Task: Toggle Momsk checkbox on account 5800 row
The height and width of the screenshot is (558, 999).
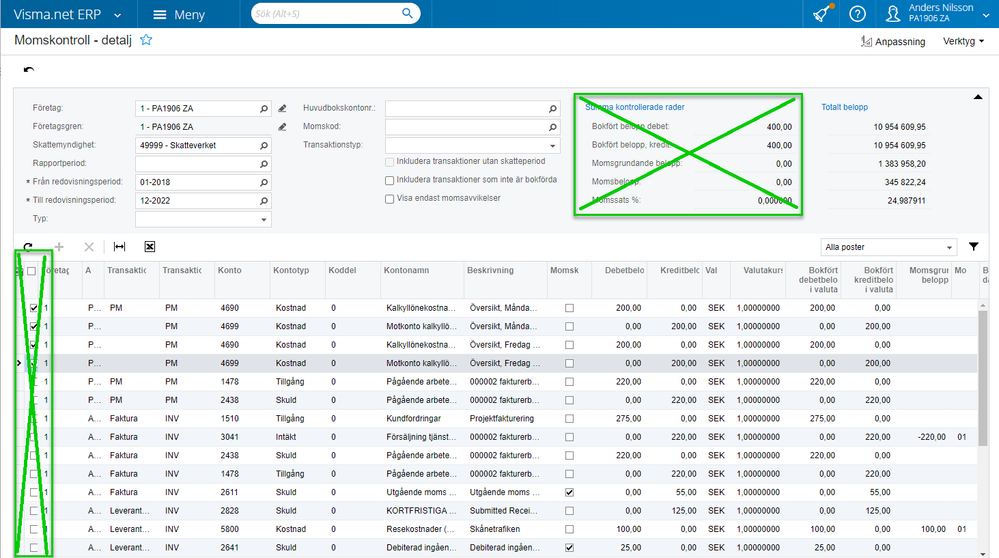Action: pos(569,529)
